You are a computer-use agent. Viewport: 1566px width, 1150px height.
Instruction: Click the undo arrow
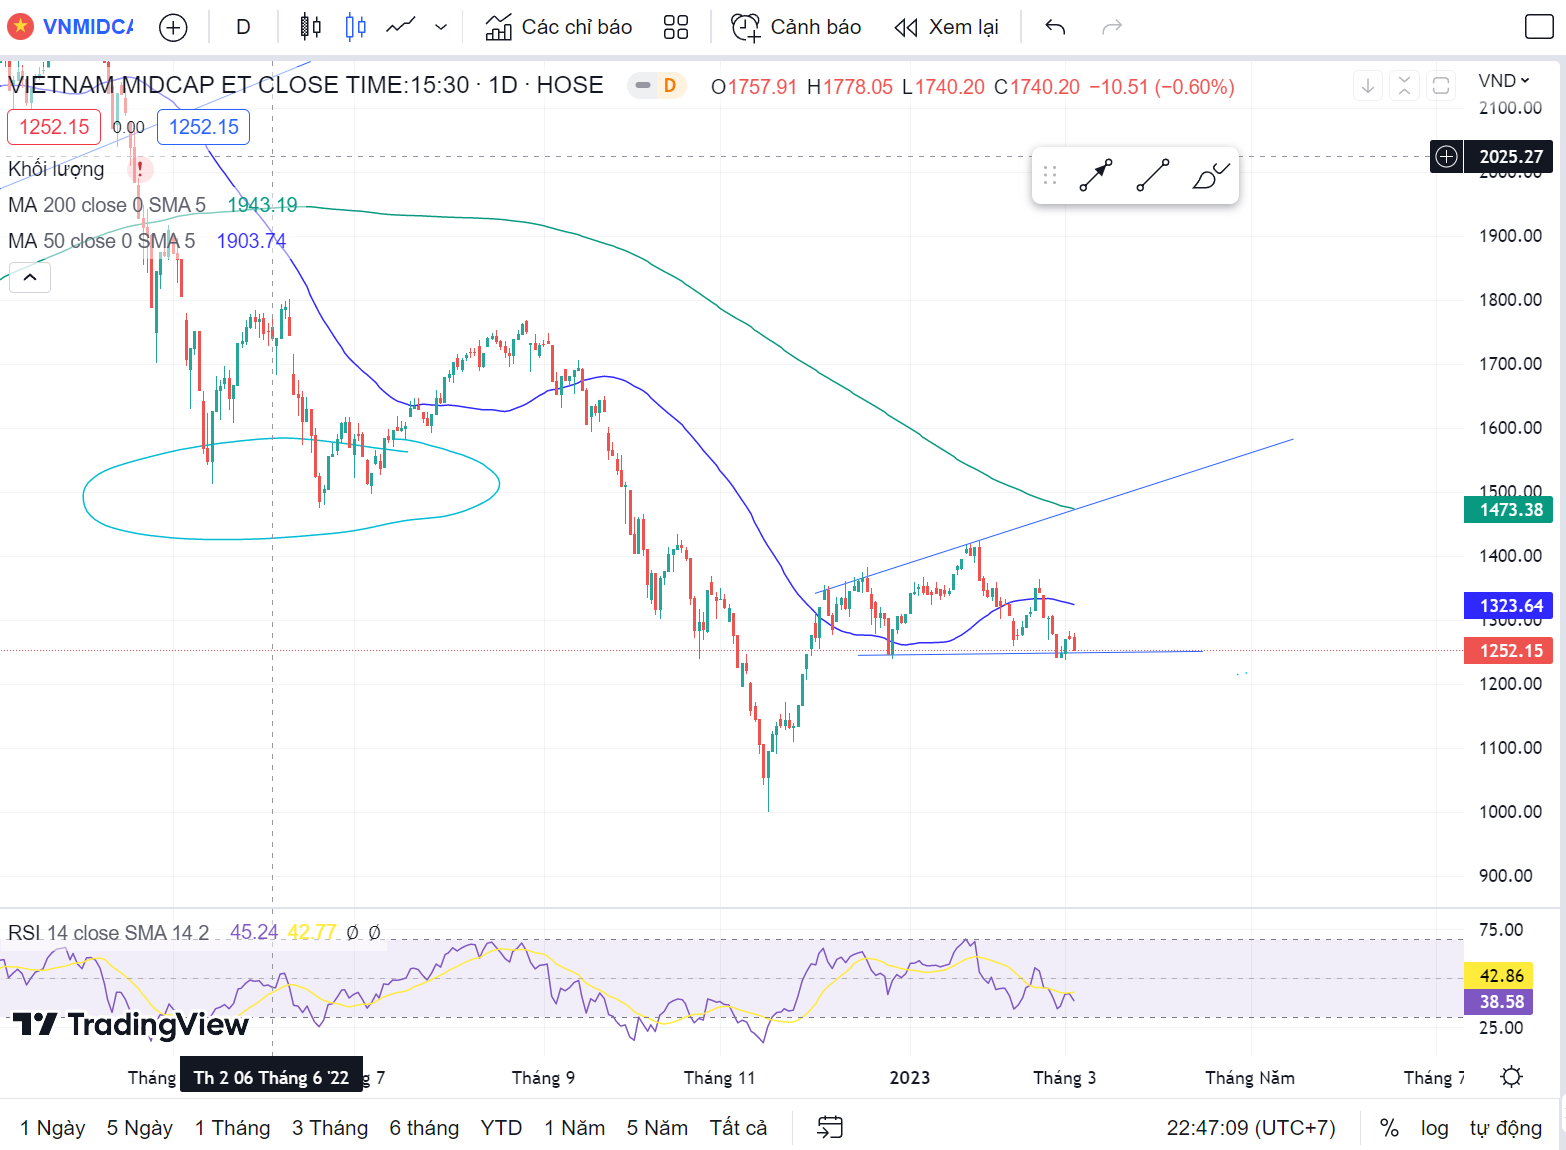point(1055,27)
